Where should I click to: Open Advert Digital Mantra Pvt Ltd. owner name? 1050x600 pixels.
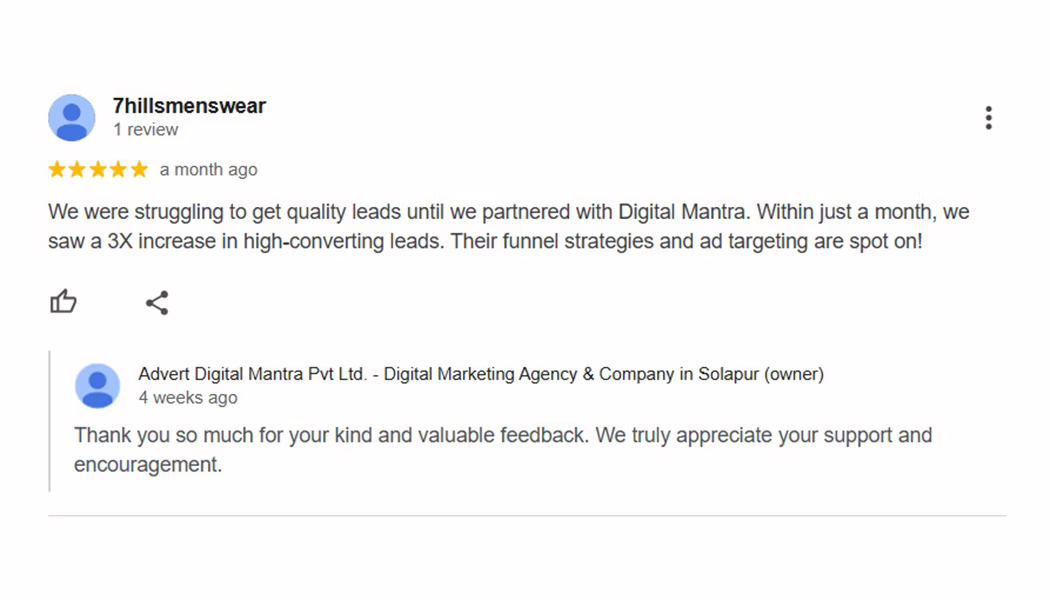(252, 374)
